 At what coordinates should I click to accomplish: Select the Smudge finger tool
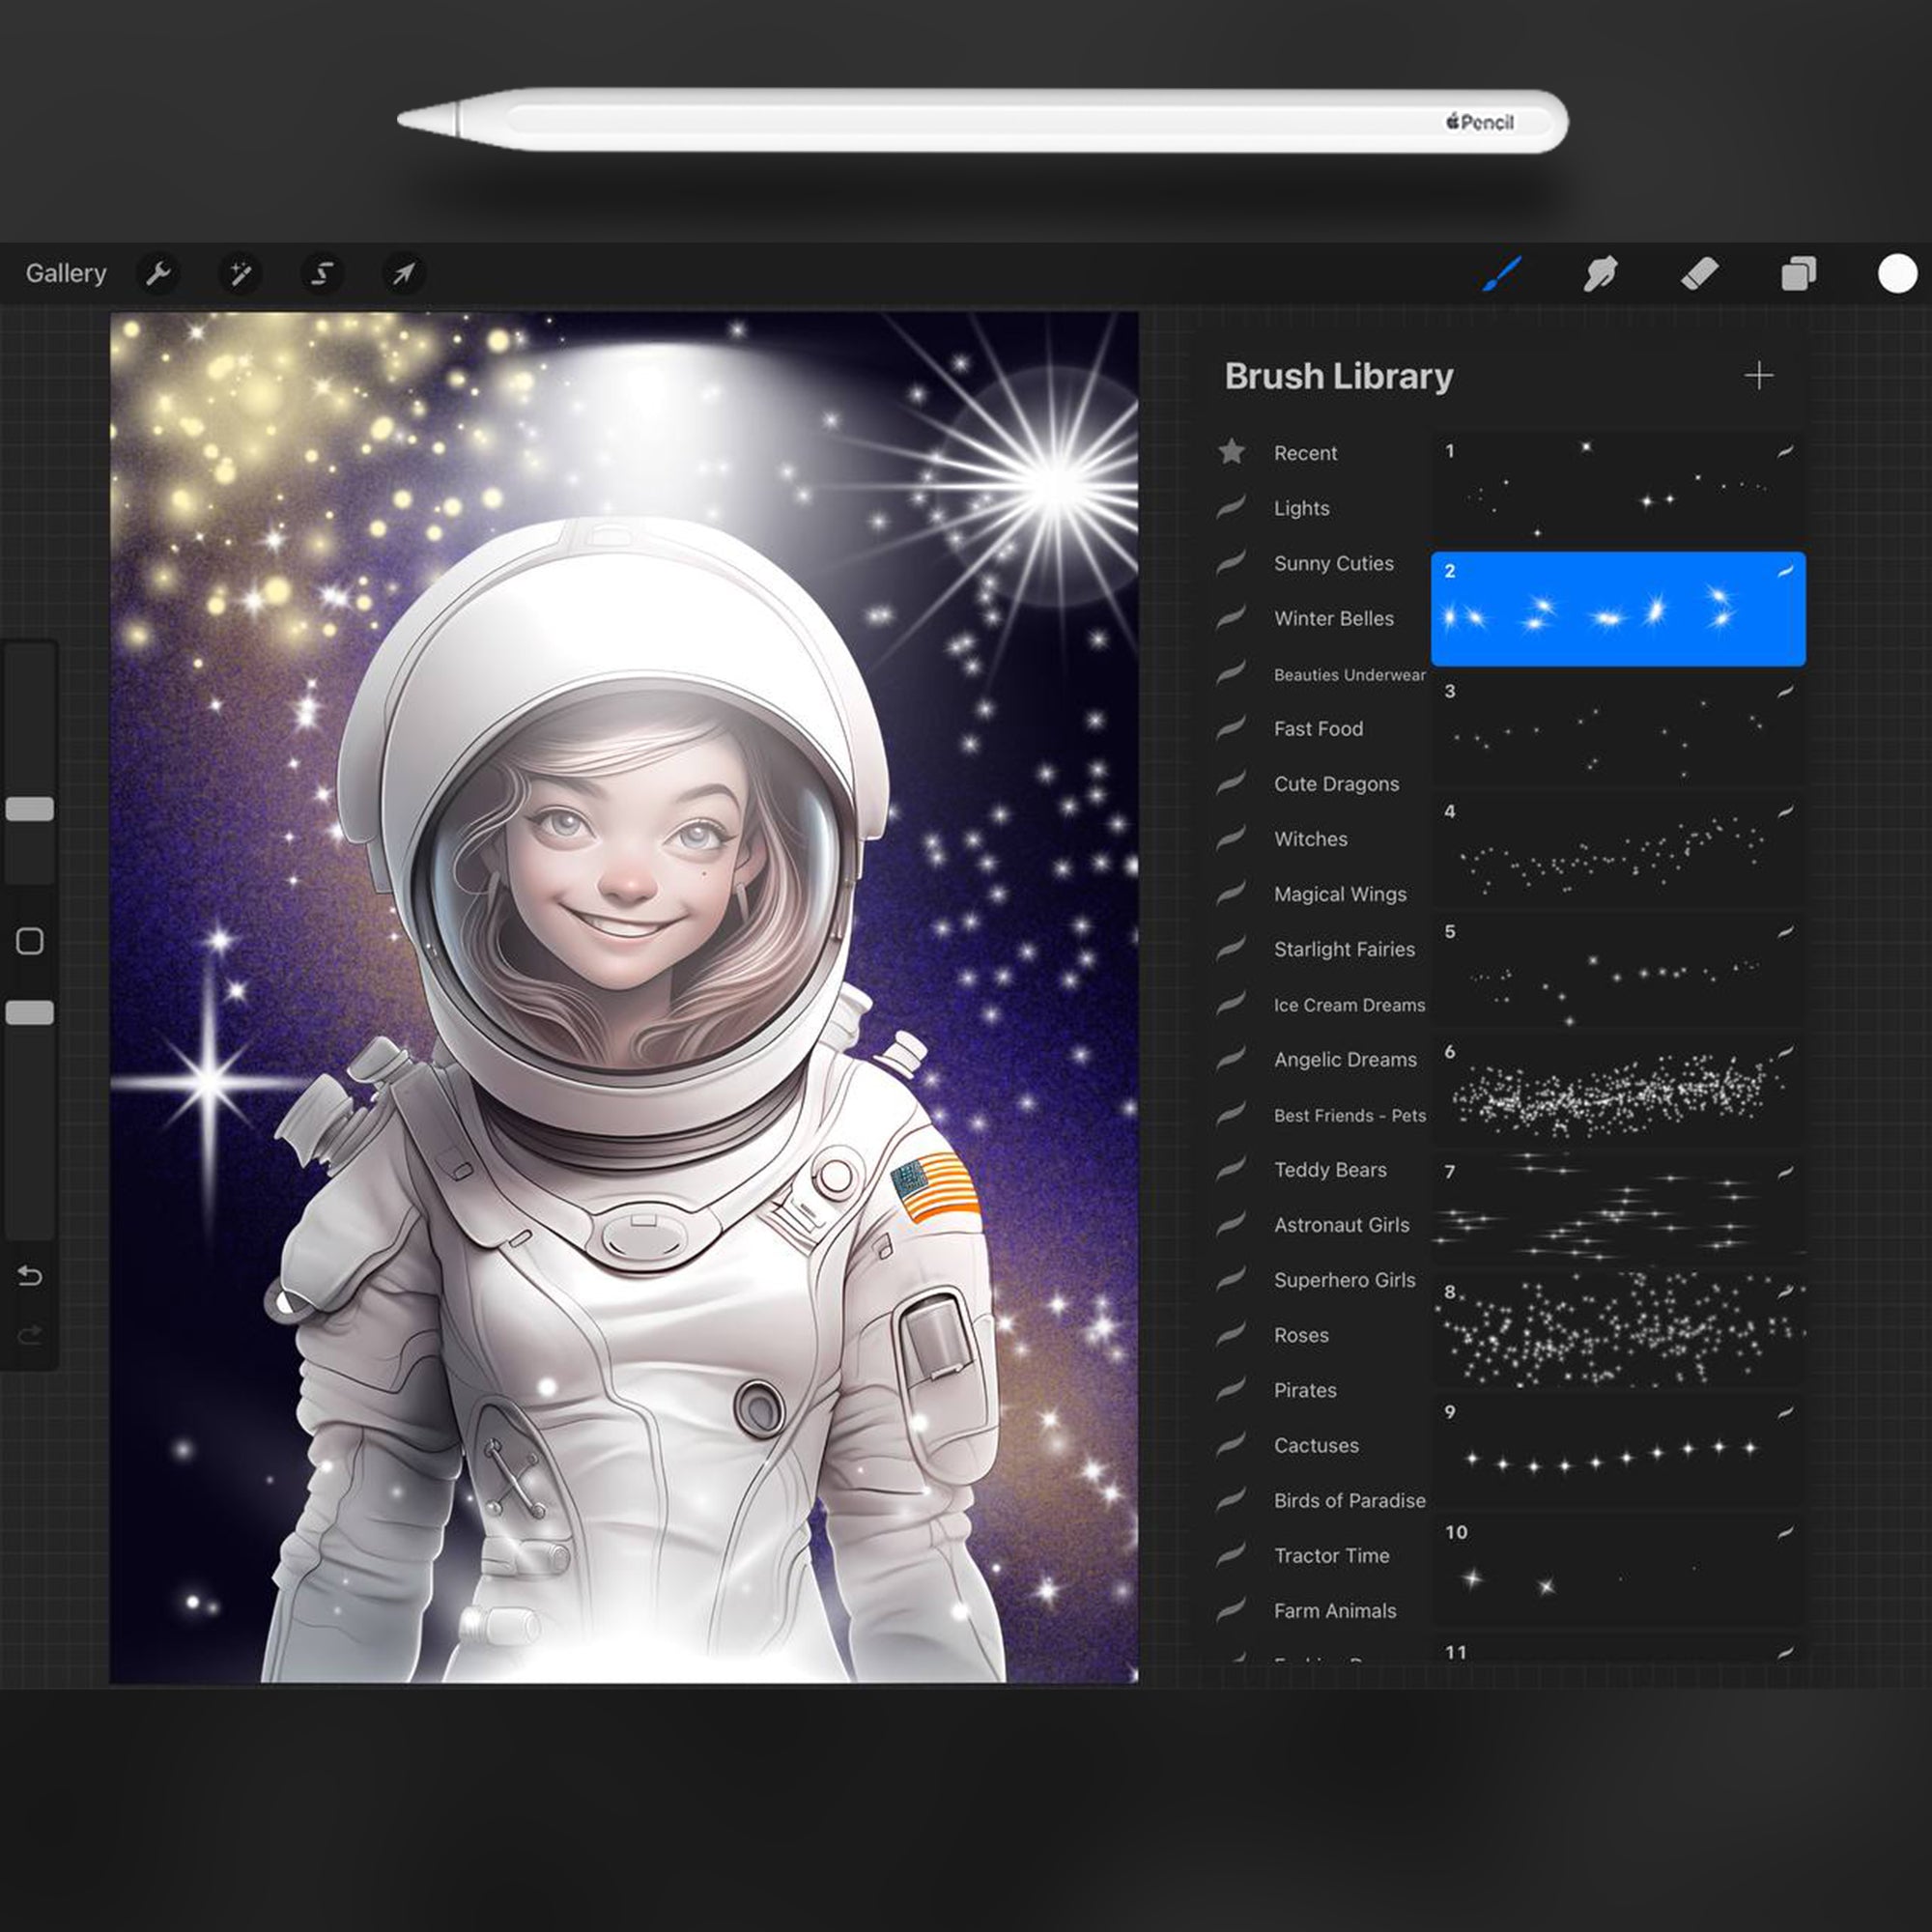coord(1600,273)
